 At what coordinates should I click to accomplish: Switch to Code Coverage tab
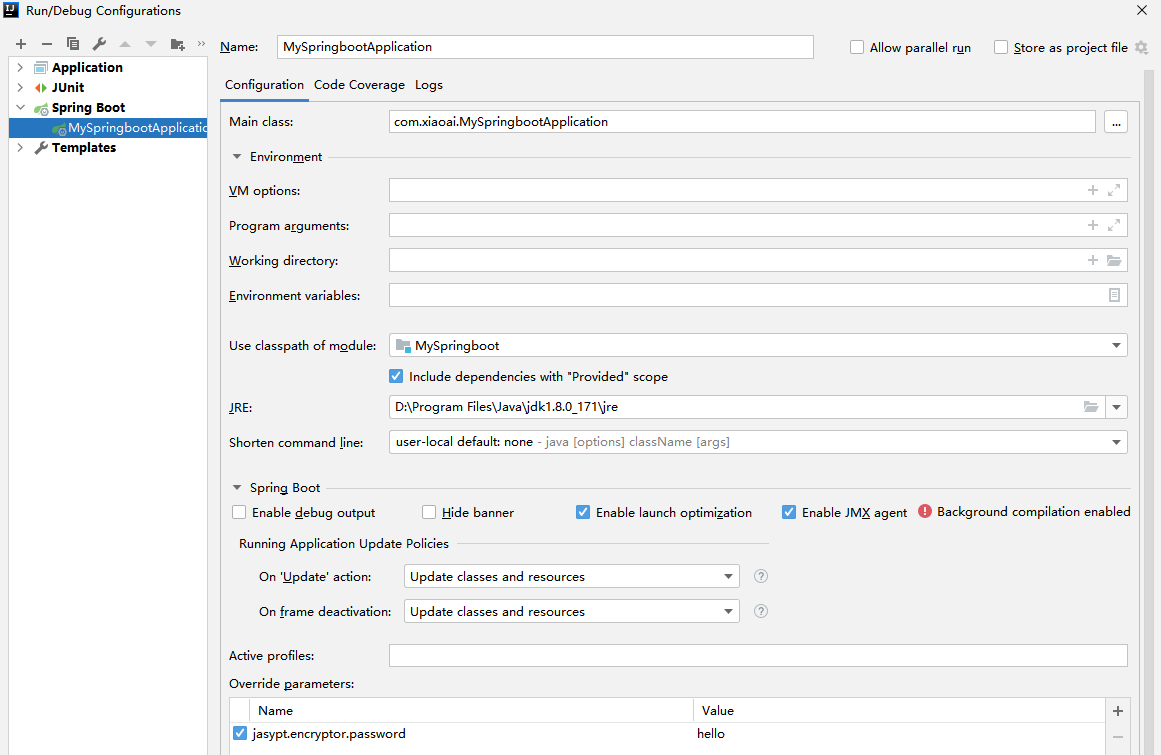click(359, 85)
